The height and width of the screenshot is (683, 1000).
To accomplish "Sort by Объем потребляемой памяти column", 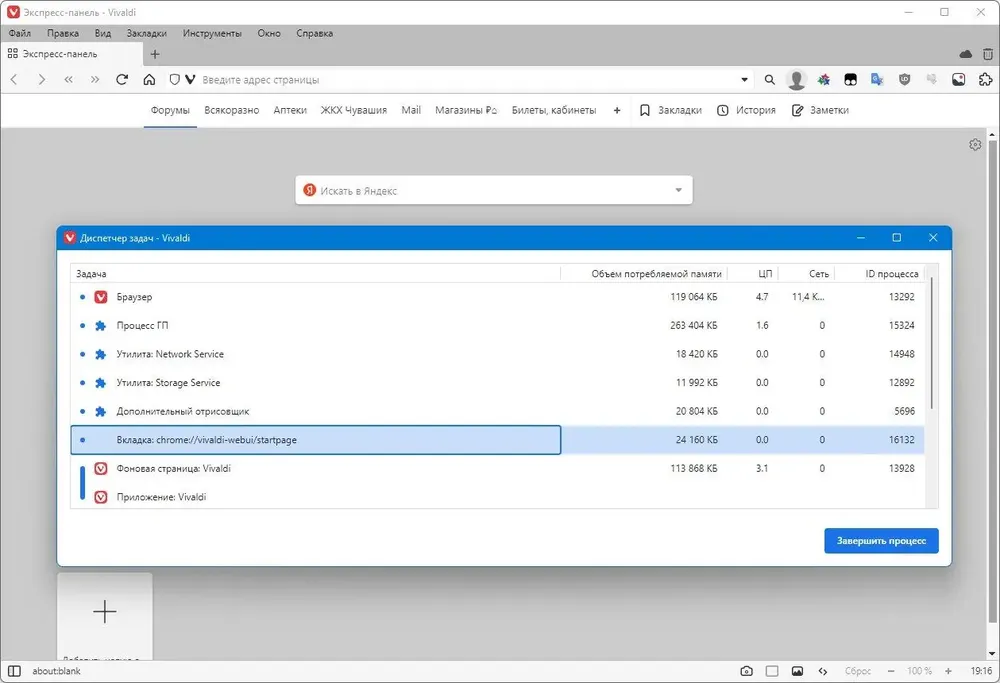I will tap(643, 274).
